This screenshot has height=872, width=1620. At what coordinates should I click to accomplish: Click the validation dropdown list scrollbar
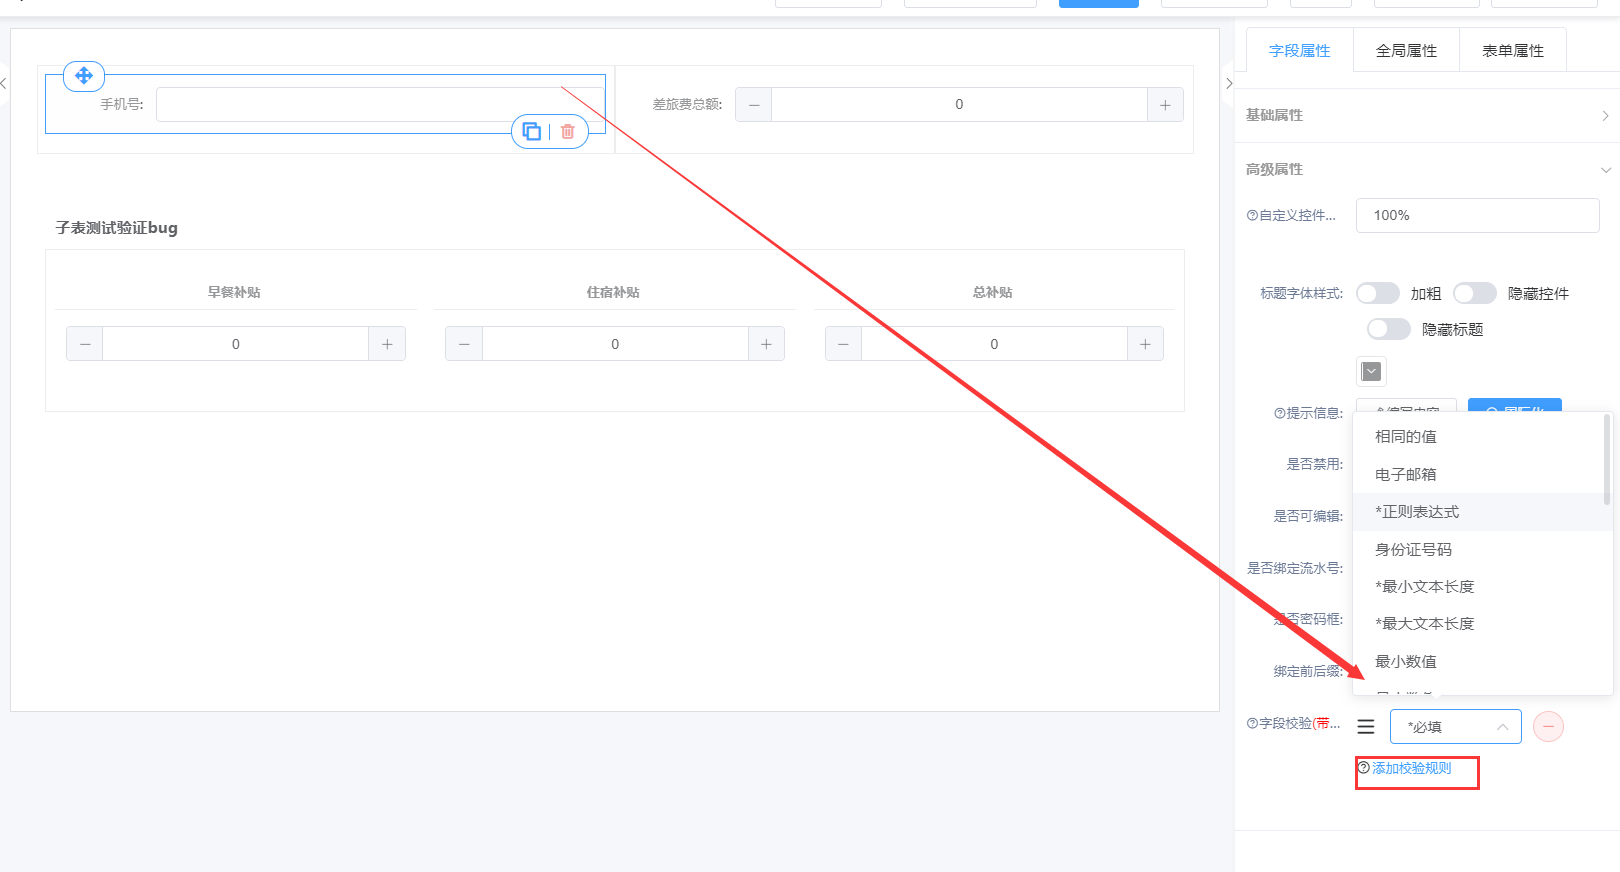1607,460
